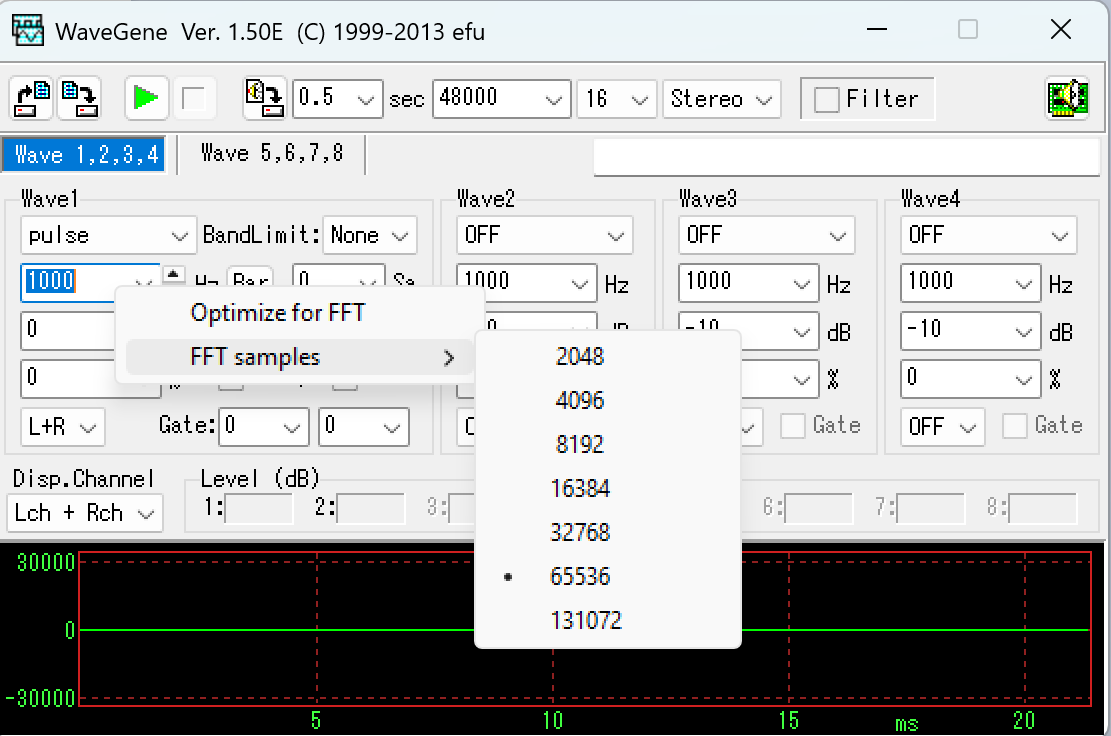Screen dimensions: 1111x736
Task: Minimize the WaveGene window
Action: (877, 30)
